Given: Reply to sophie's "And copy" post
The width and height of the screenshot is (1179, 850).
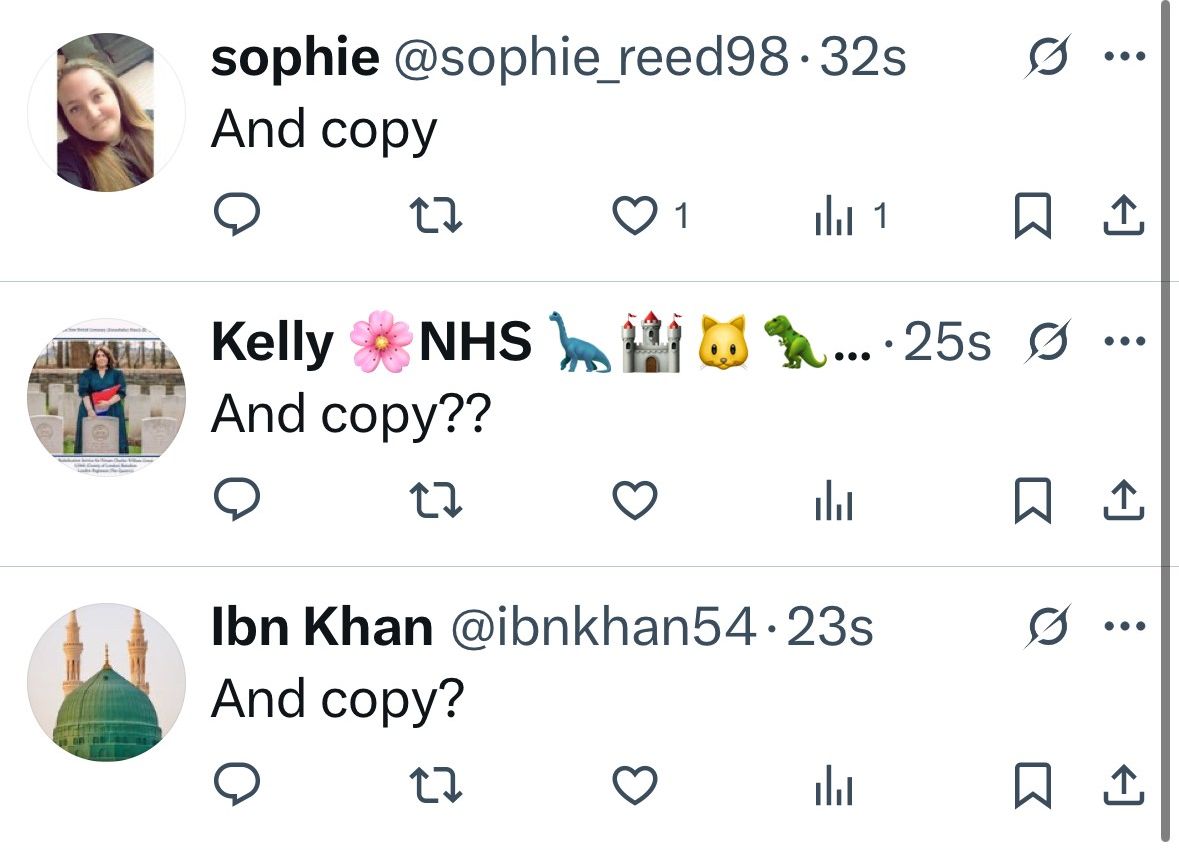Looking at the screenshot, I should tap(238, 215).
